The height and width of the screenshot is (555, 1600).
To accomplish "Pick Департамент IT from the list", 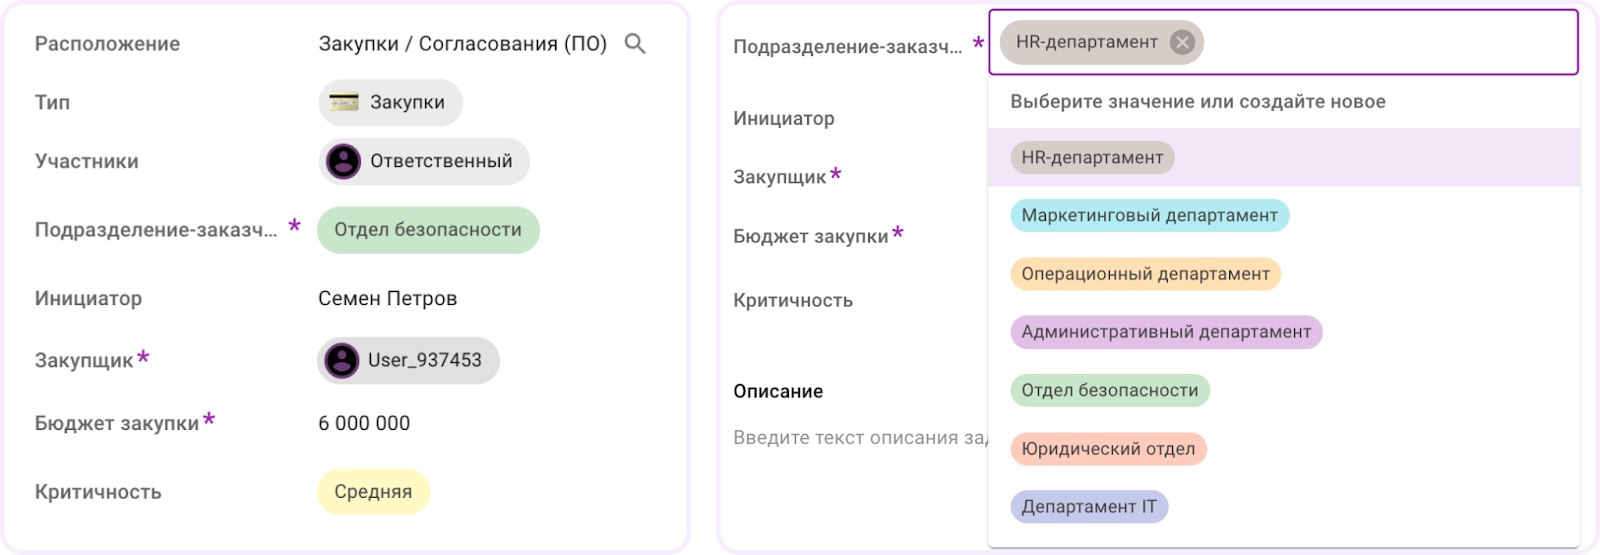I will [x=1088, y=507].
